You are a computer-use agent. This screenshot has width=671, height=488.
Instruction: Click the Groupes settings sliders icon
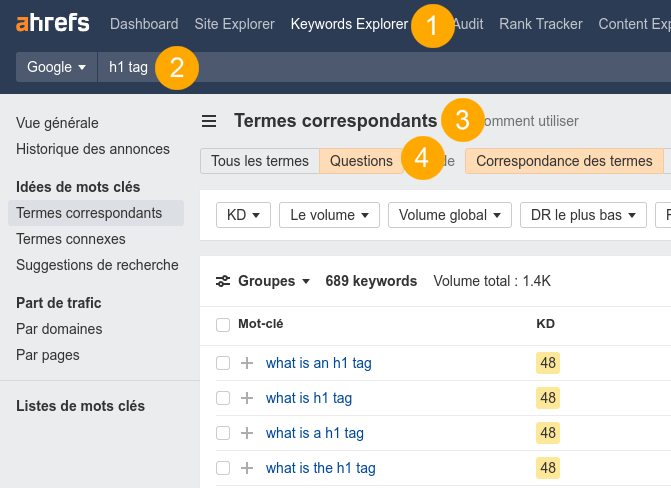click(223, 281)
